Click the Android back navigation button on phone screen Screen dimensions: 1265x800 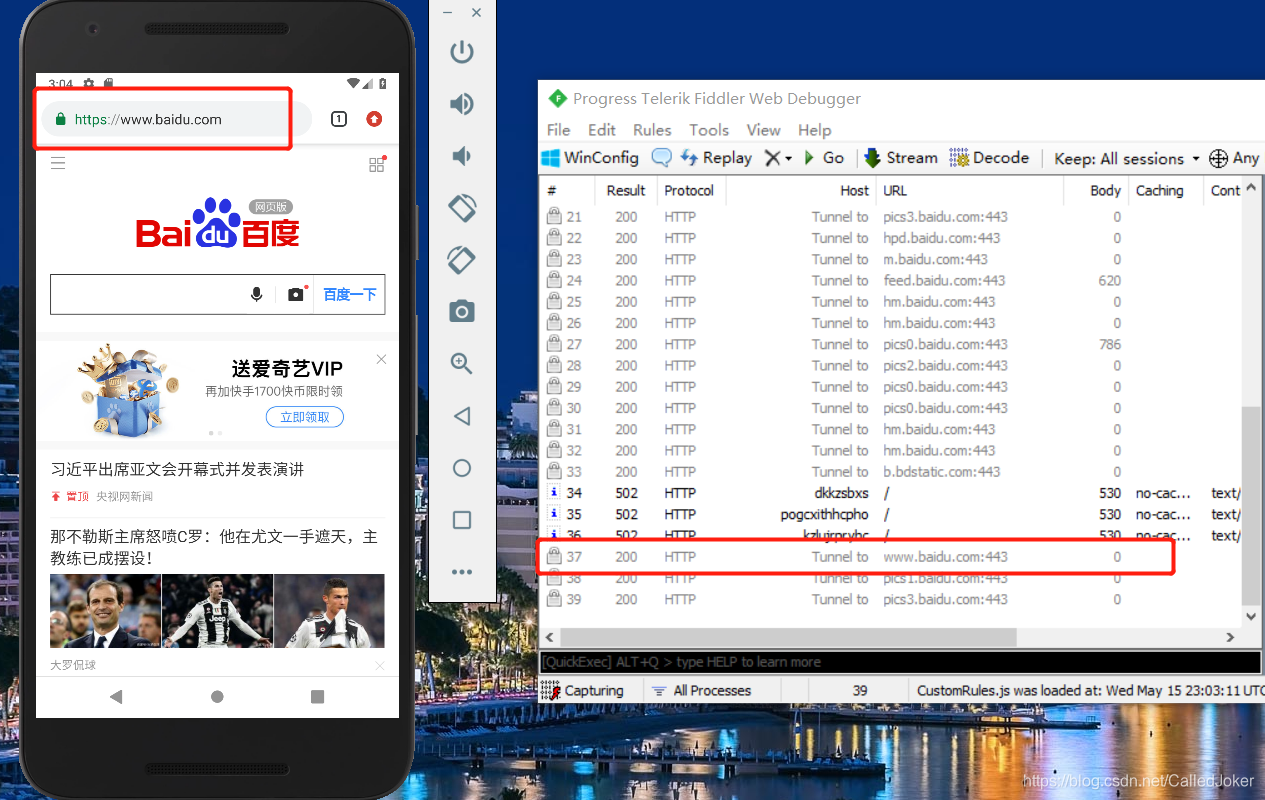[116, 696]
